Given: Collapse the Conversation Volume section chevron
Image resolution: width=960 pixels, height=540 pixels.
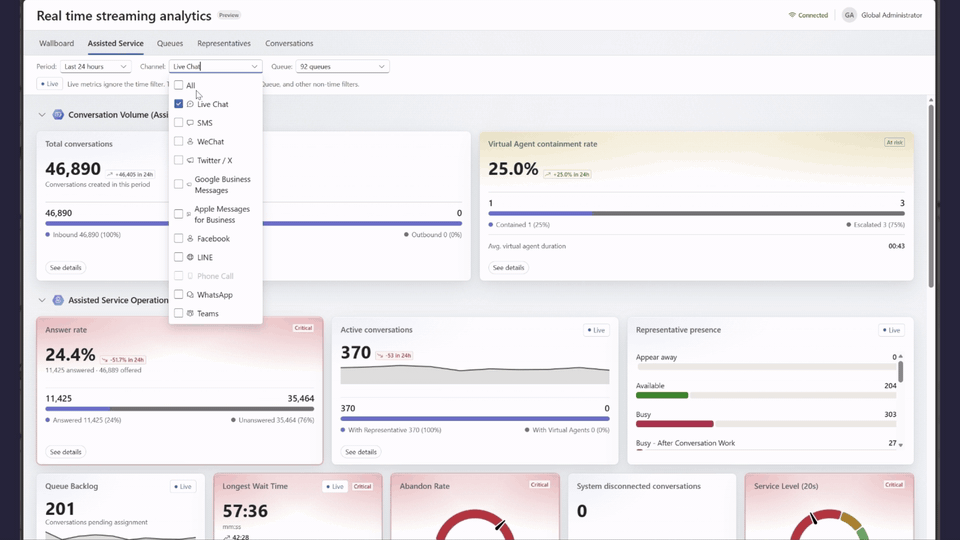Looking at the screenshot, I should point(42,114).
